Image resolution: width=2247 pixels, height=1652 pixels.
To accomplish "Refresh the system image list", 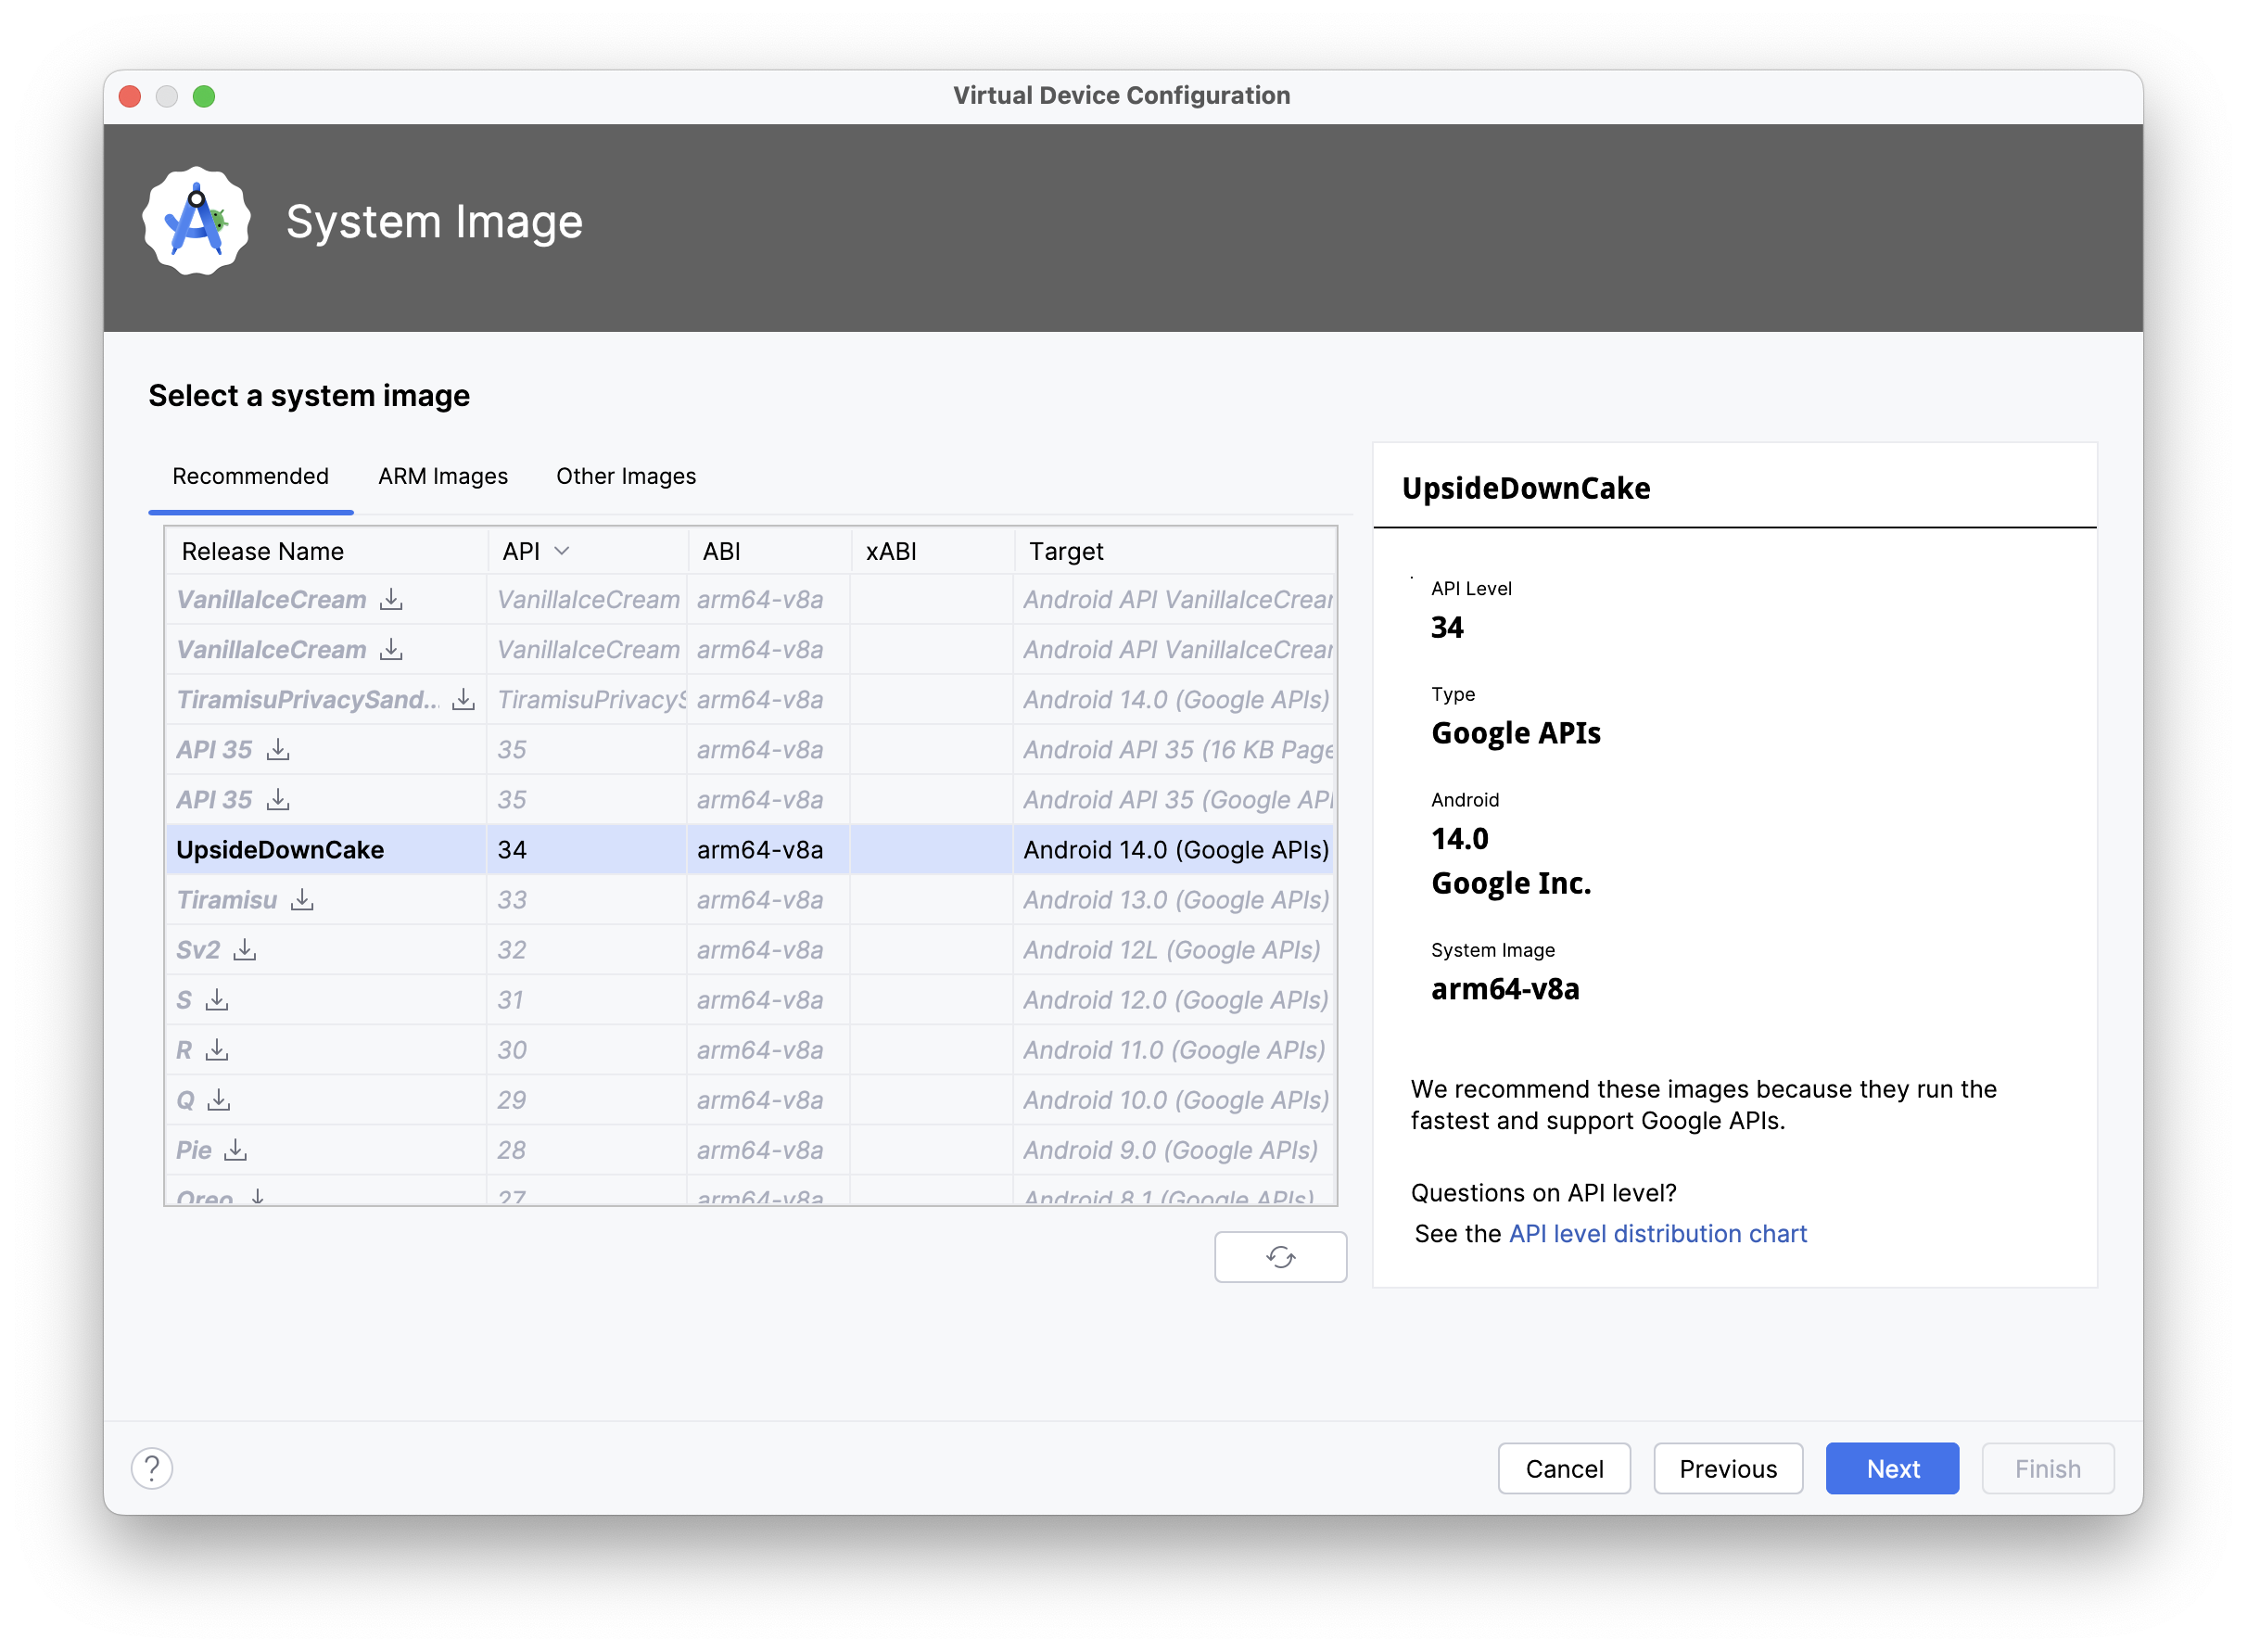I will tap(1280, 1257).
